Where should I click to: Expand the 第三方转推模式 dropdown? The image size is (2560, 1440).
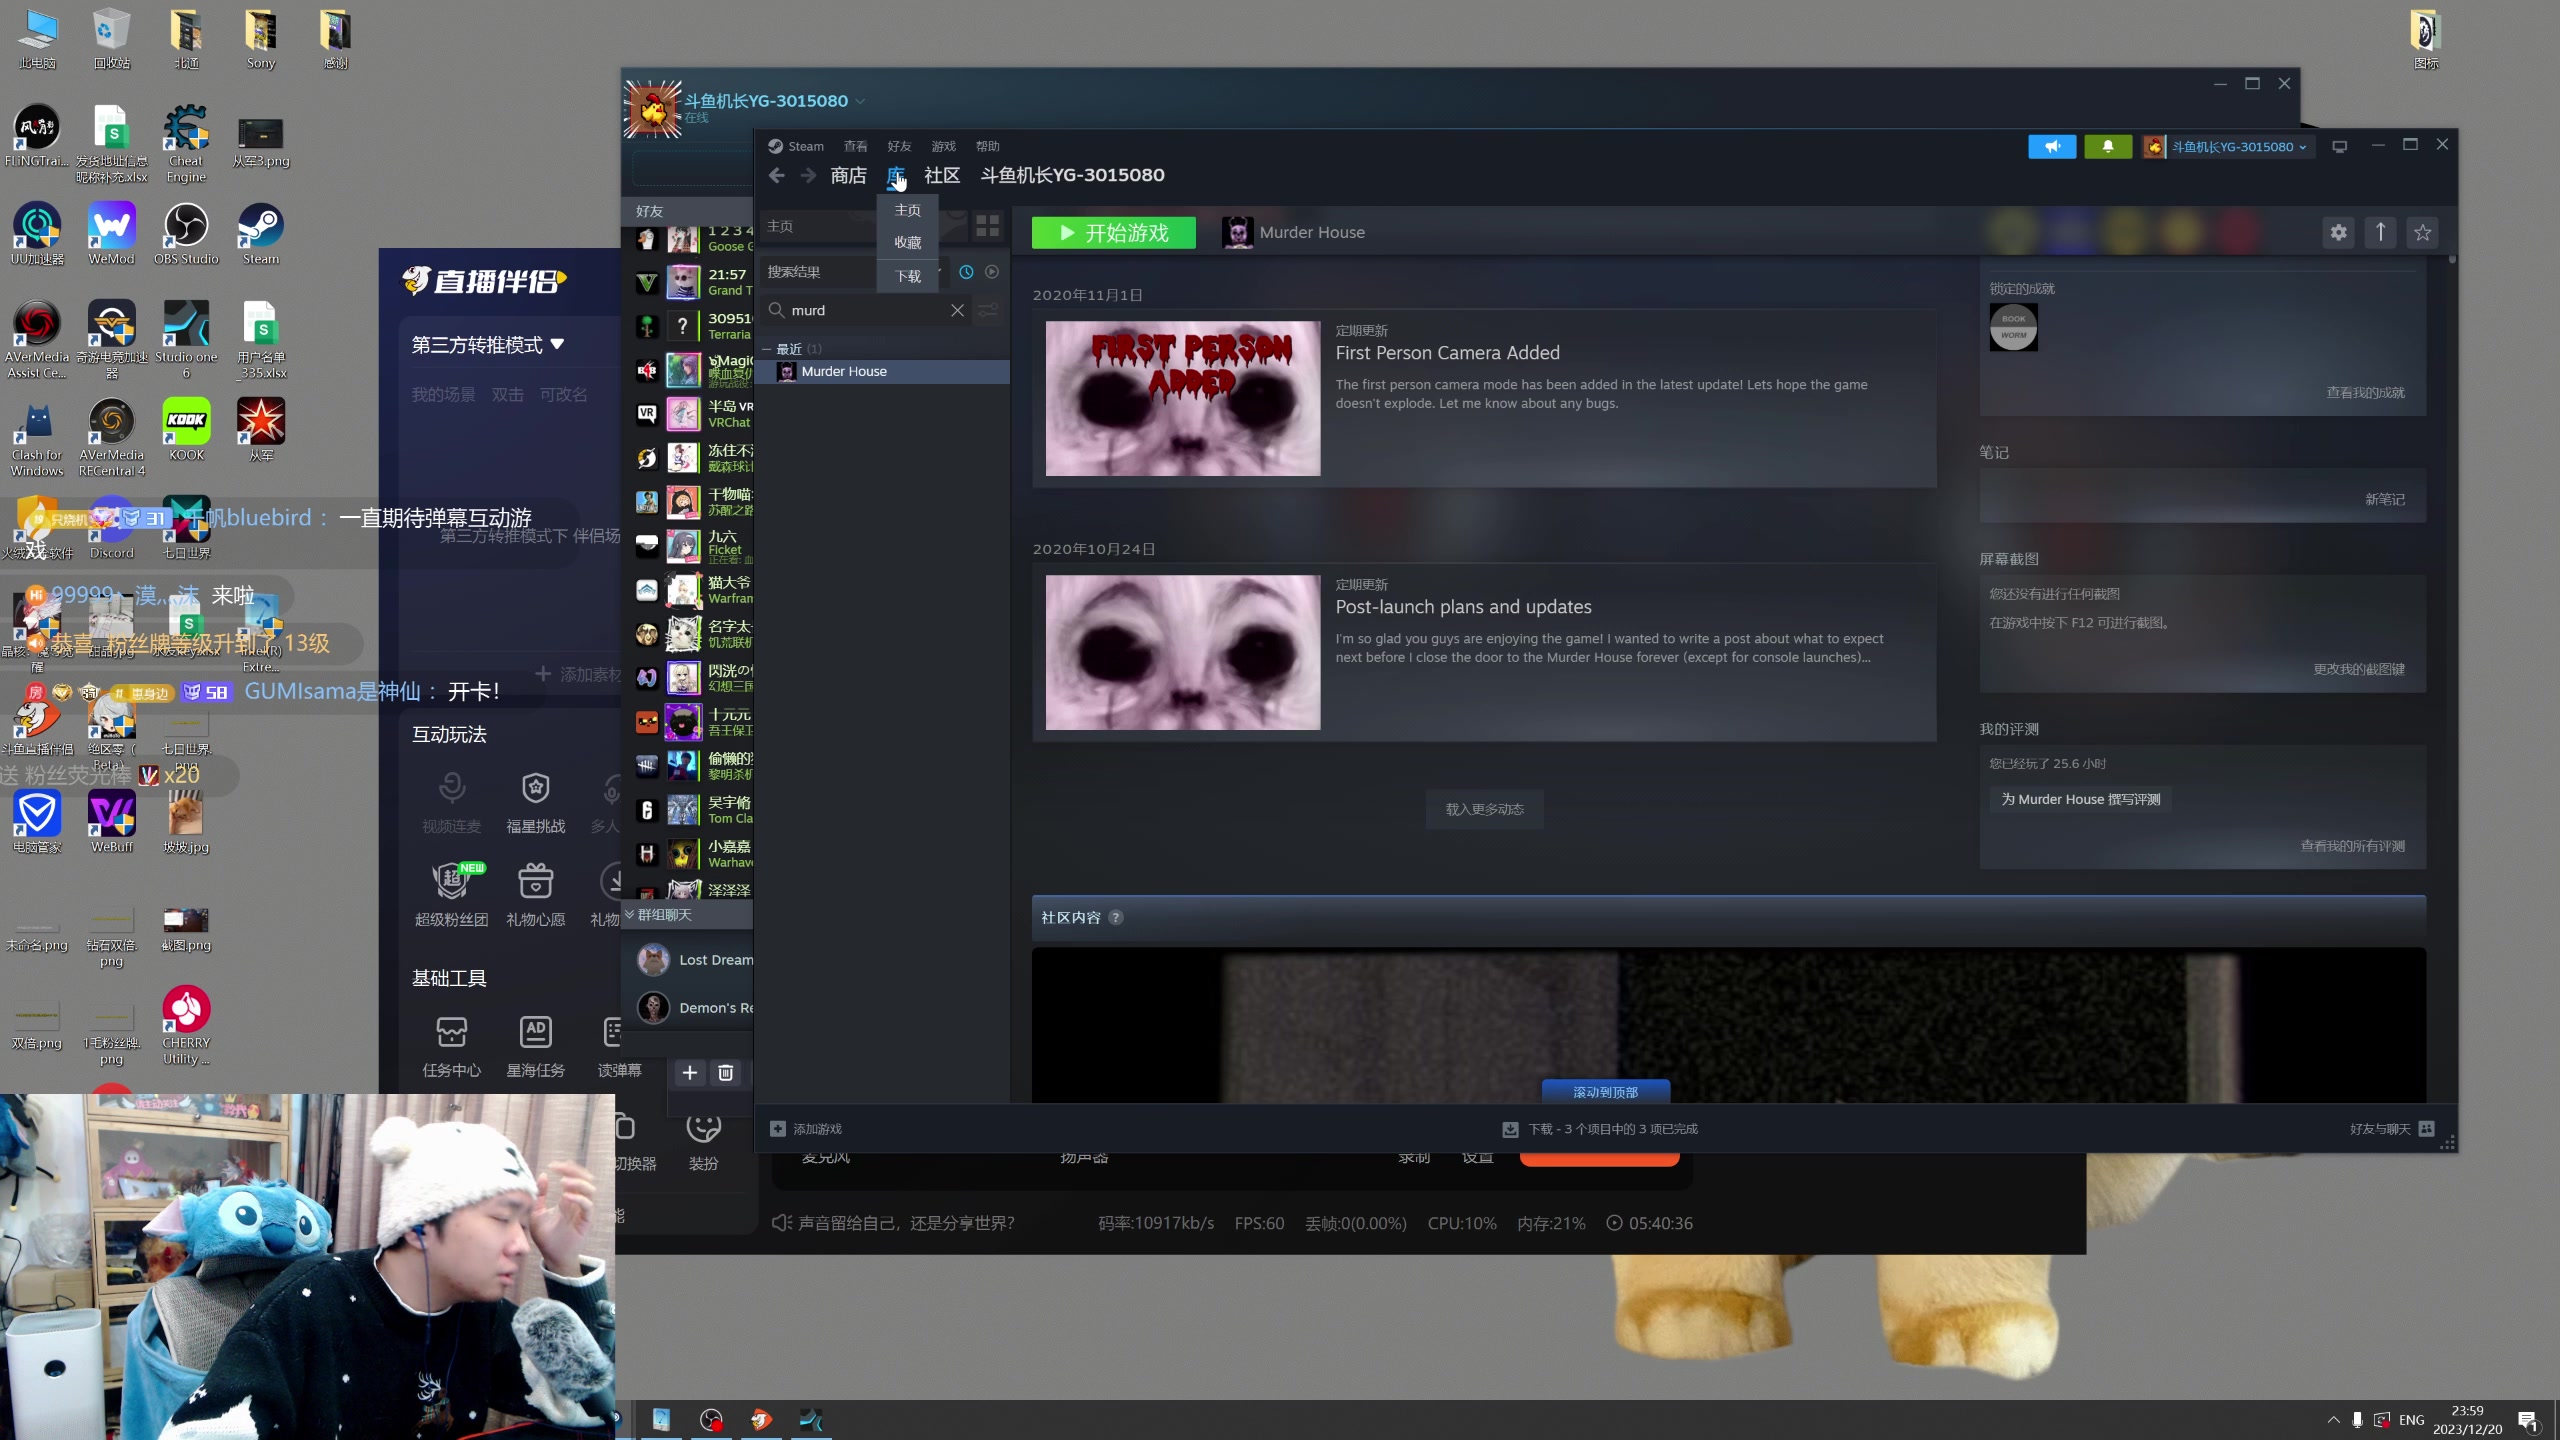pyautogui.click(x=488, y=345)
